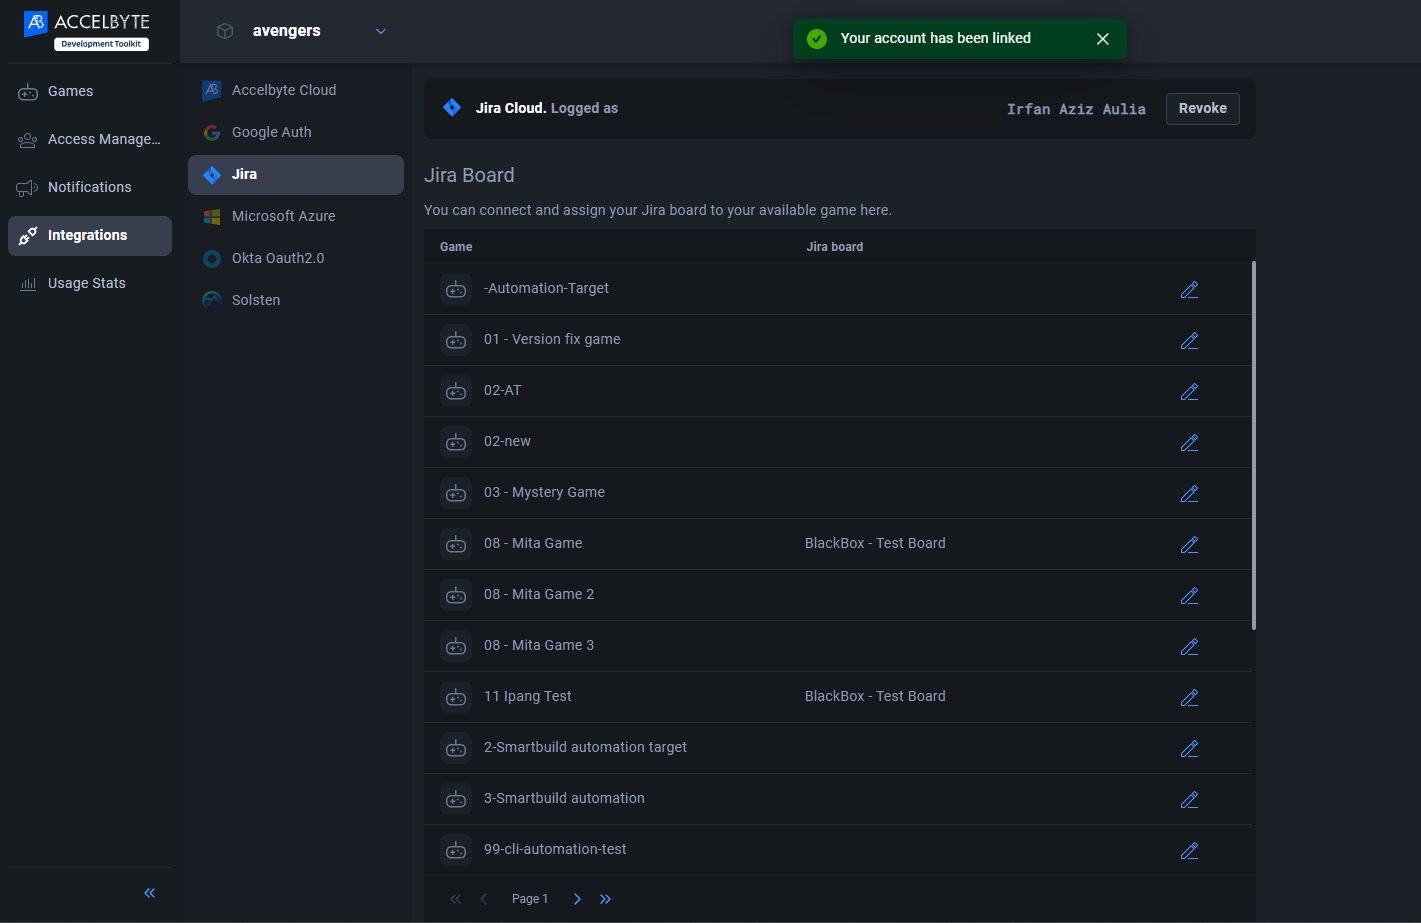Click BlackBox - Test Board for 08 - Mita Game

[x=875, y=543]
